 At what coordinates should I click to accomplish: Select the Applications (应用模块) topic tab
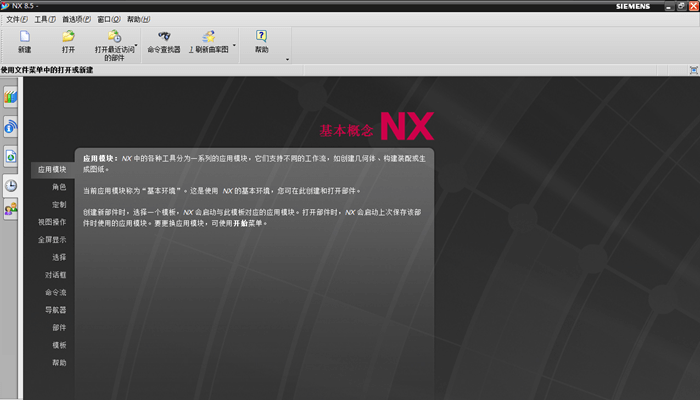click(52, 170)
